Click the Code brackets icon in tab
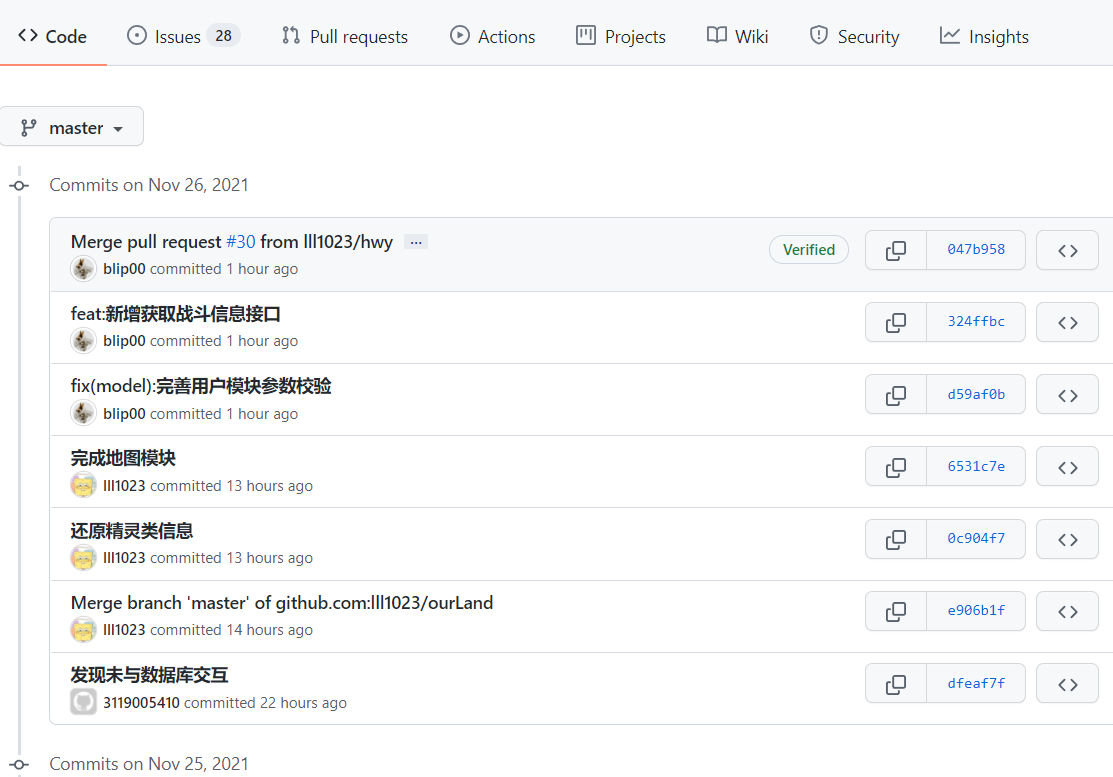 pyautogui.click(x=28, y=35)
